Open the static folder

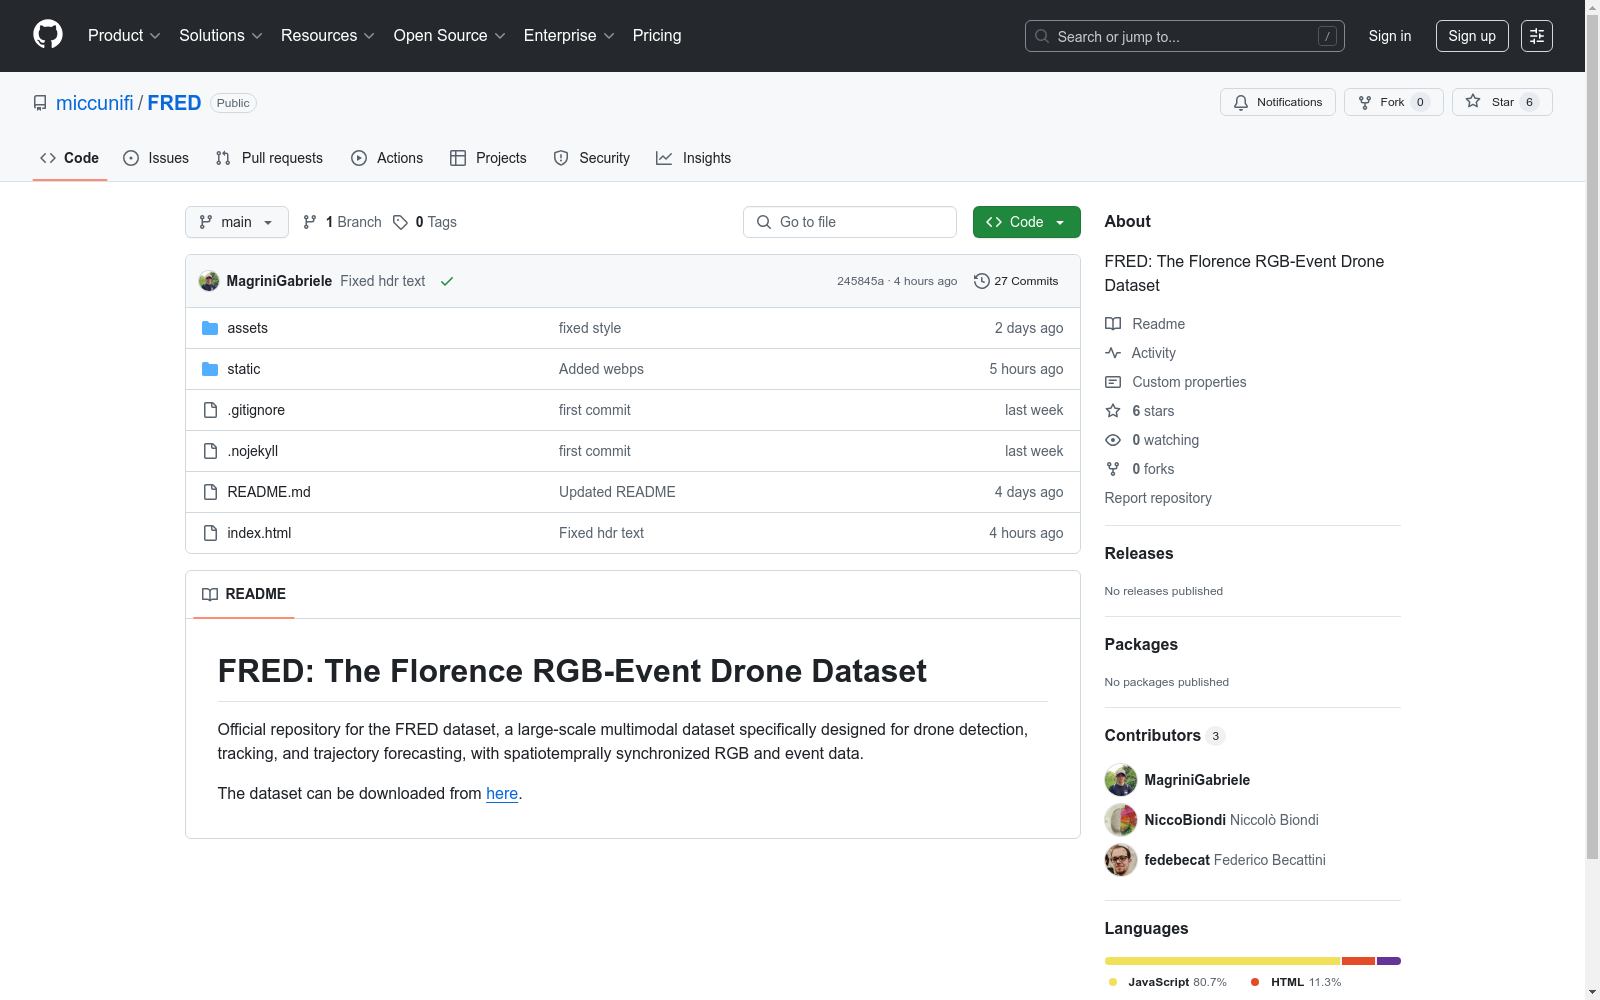tap(243, 369)
